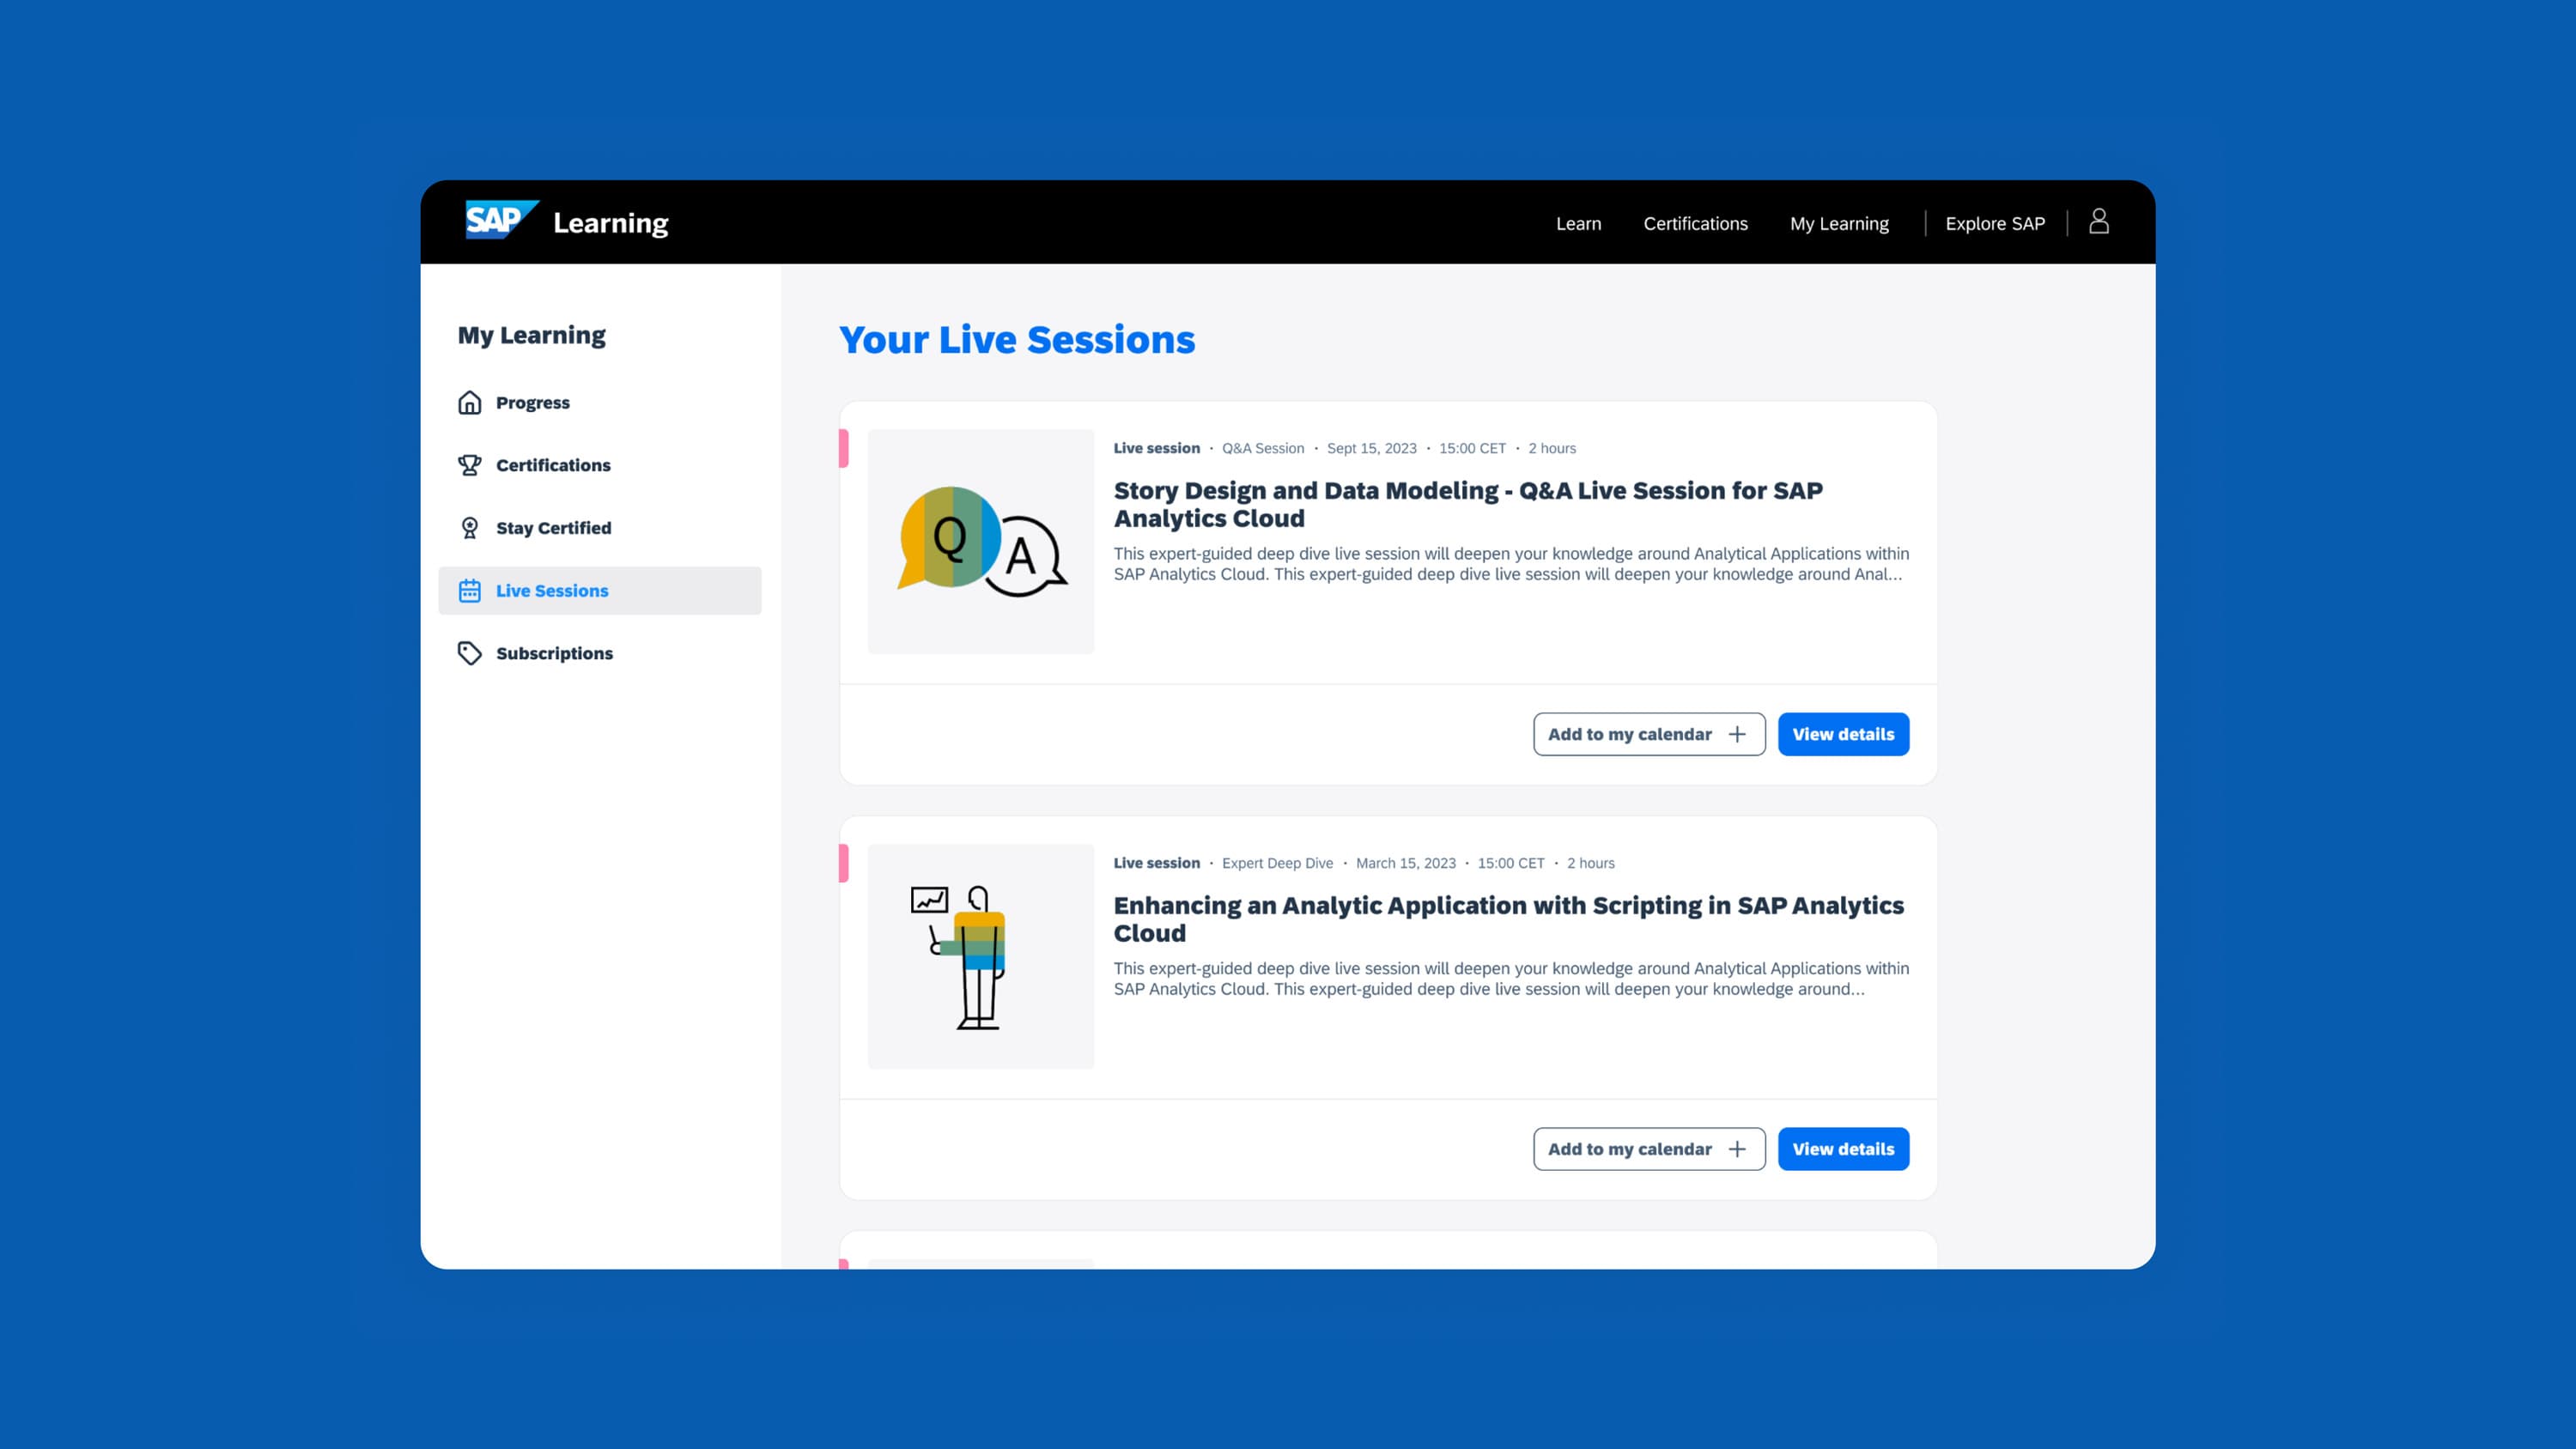Select the Live Sessions sidebar icon
2576x1449 pixels.
[x=469, y=591]
